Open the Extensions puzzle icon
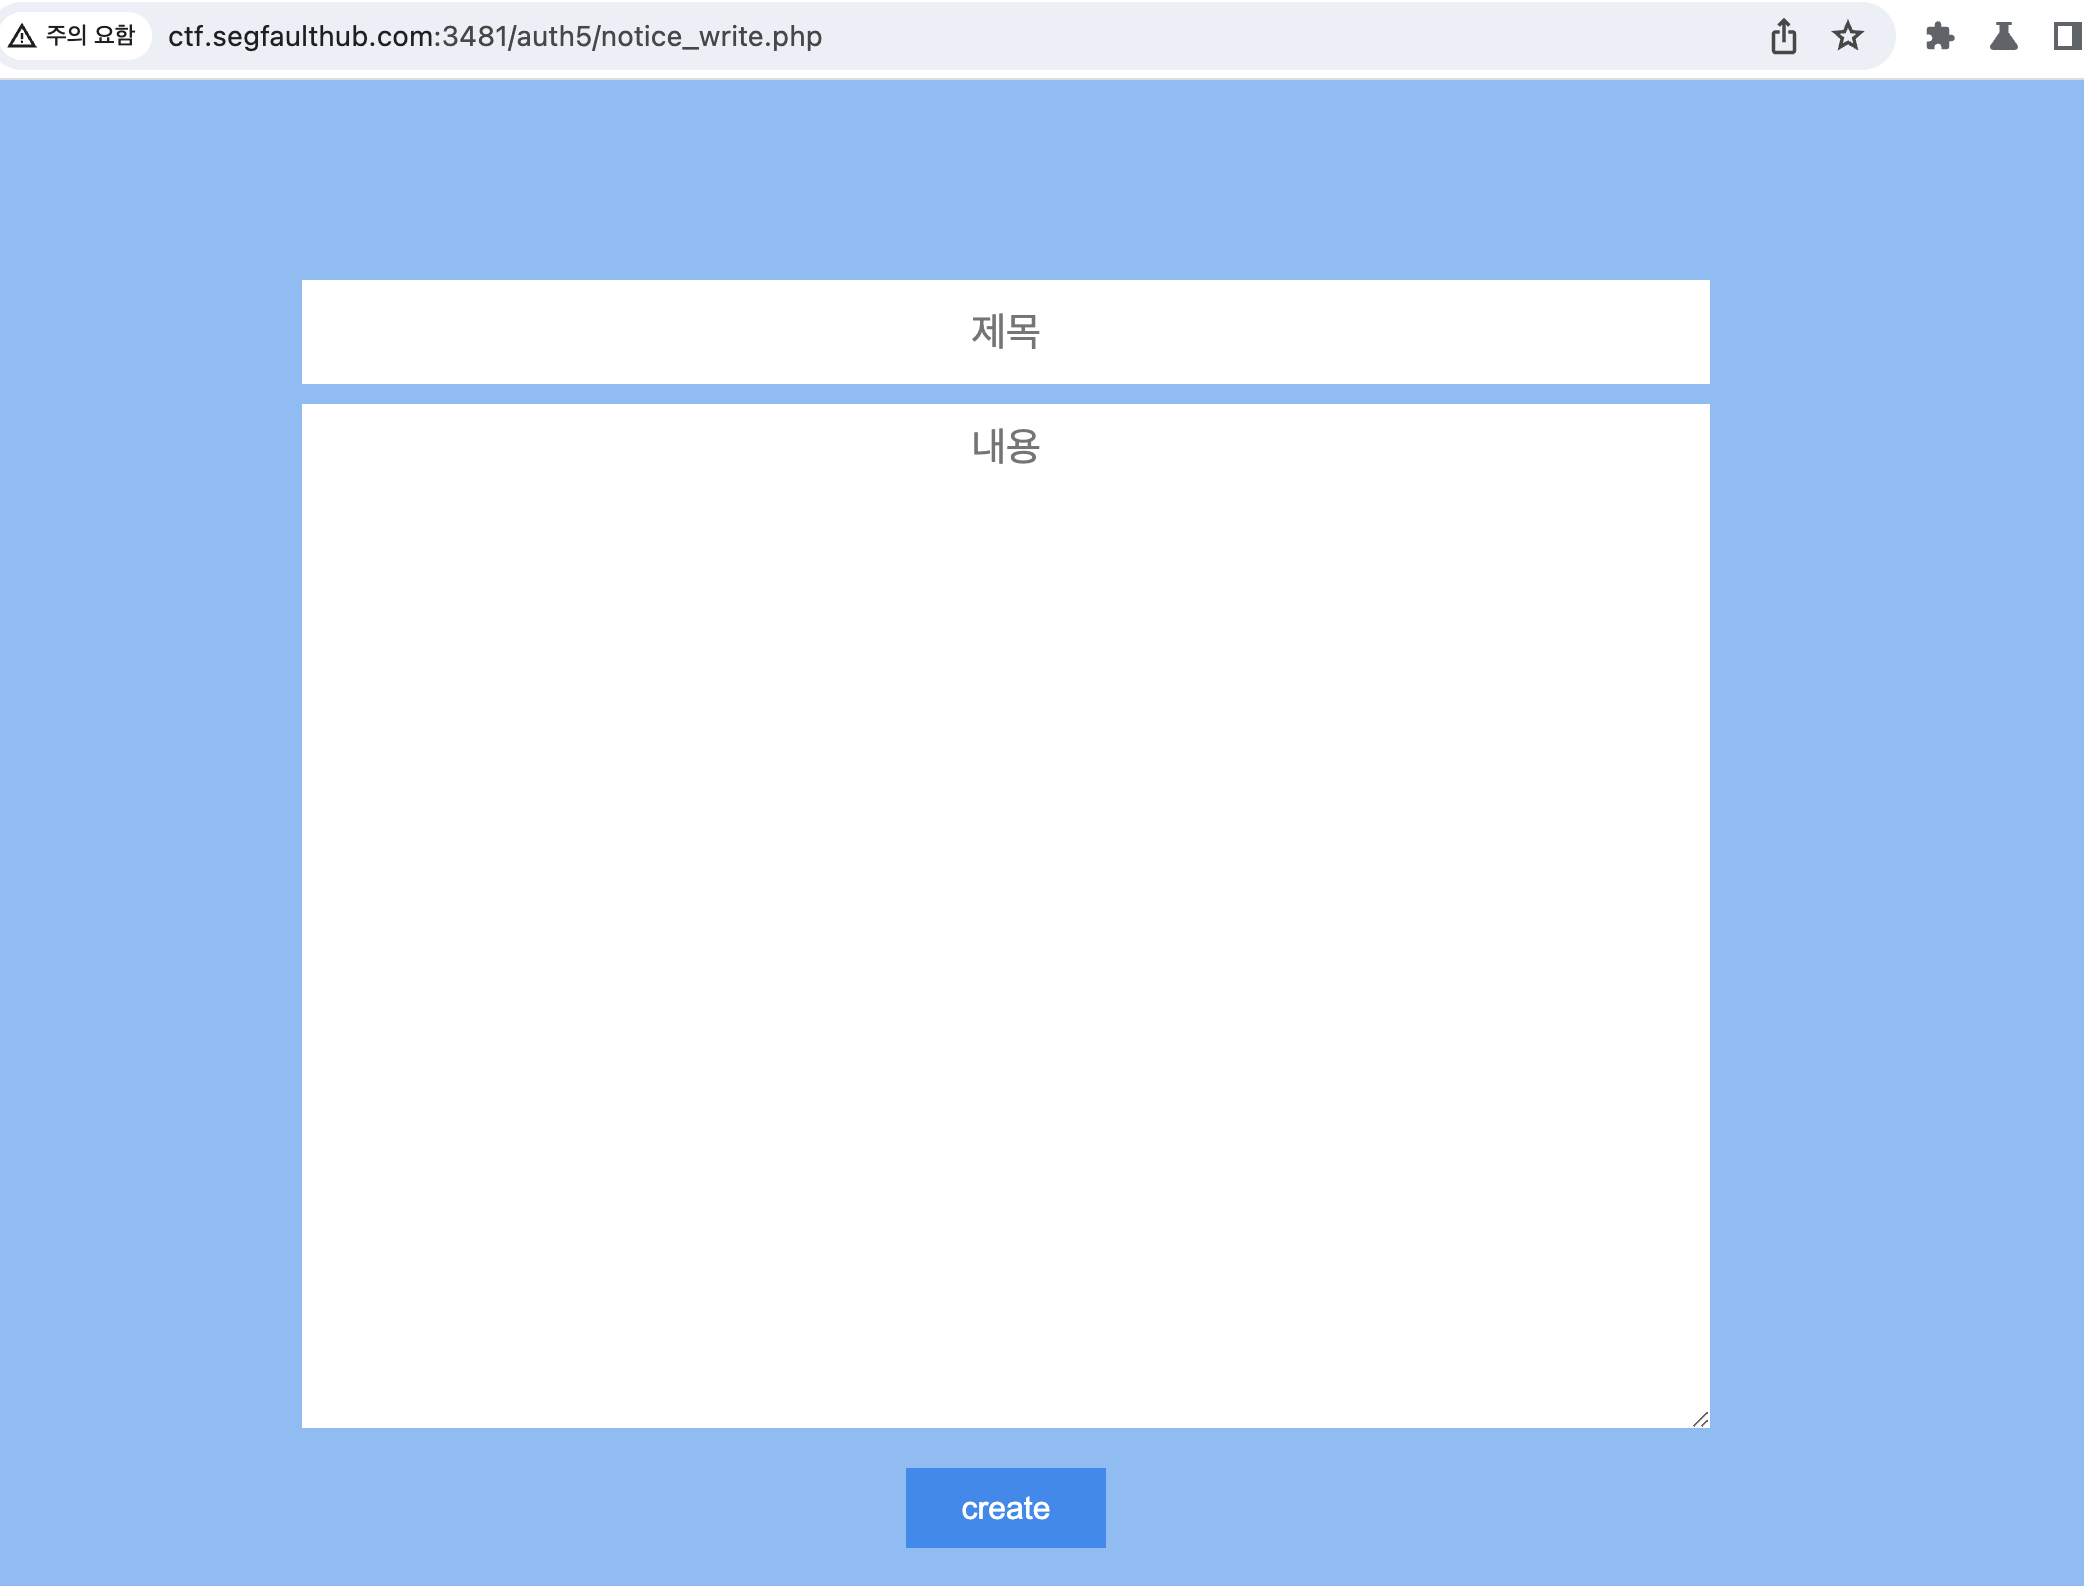 tap(1939, 37)
